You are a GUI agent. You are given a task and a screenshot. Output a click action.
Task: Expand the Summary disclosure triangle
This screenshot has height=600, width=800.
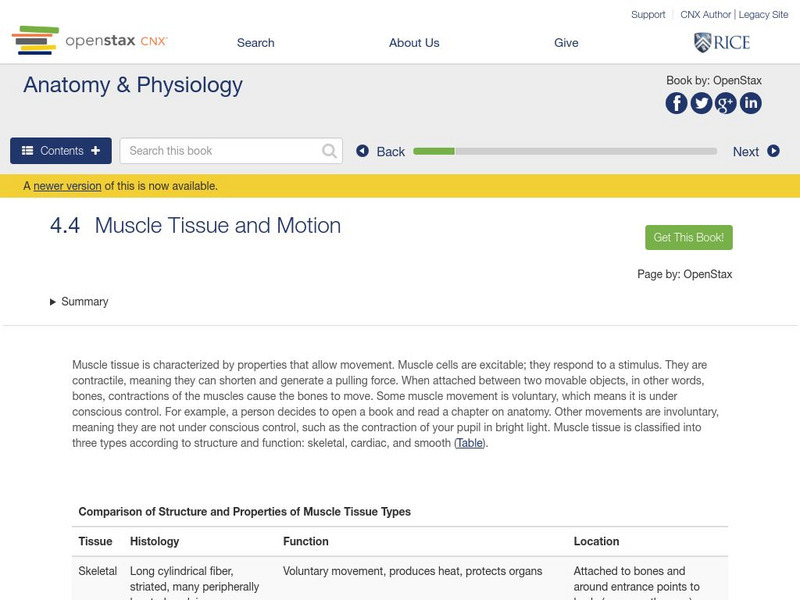click(x=53, y=301)
